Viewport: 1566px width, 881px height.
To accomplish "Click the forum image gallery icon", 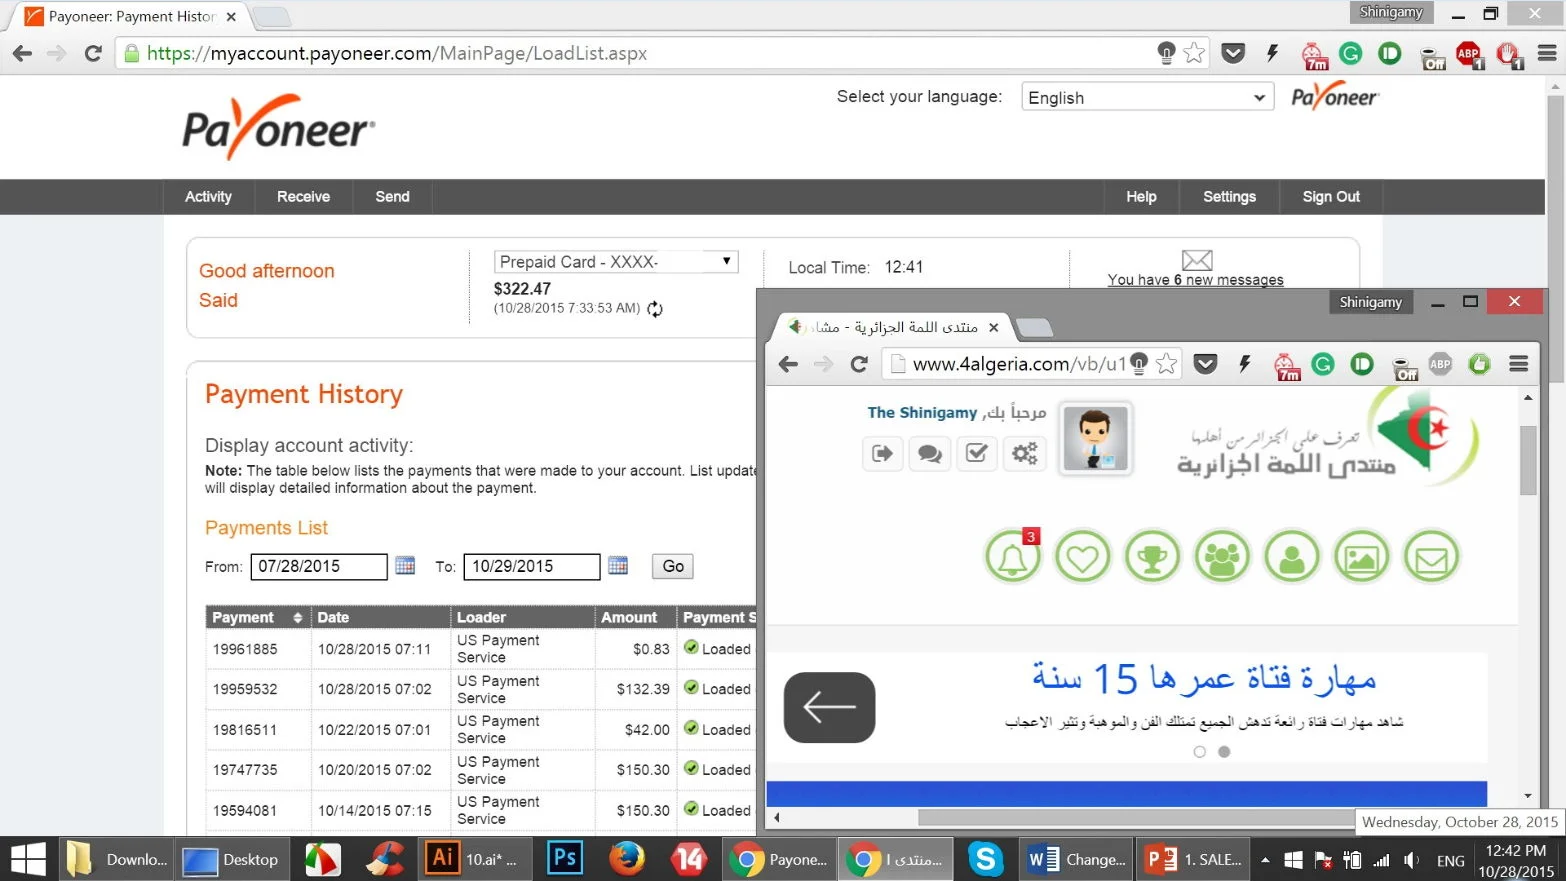I will (x=1361, y=557).
